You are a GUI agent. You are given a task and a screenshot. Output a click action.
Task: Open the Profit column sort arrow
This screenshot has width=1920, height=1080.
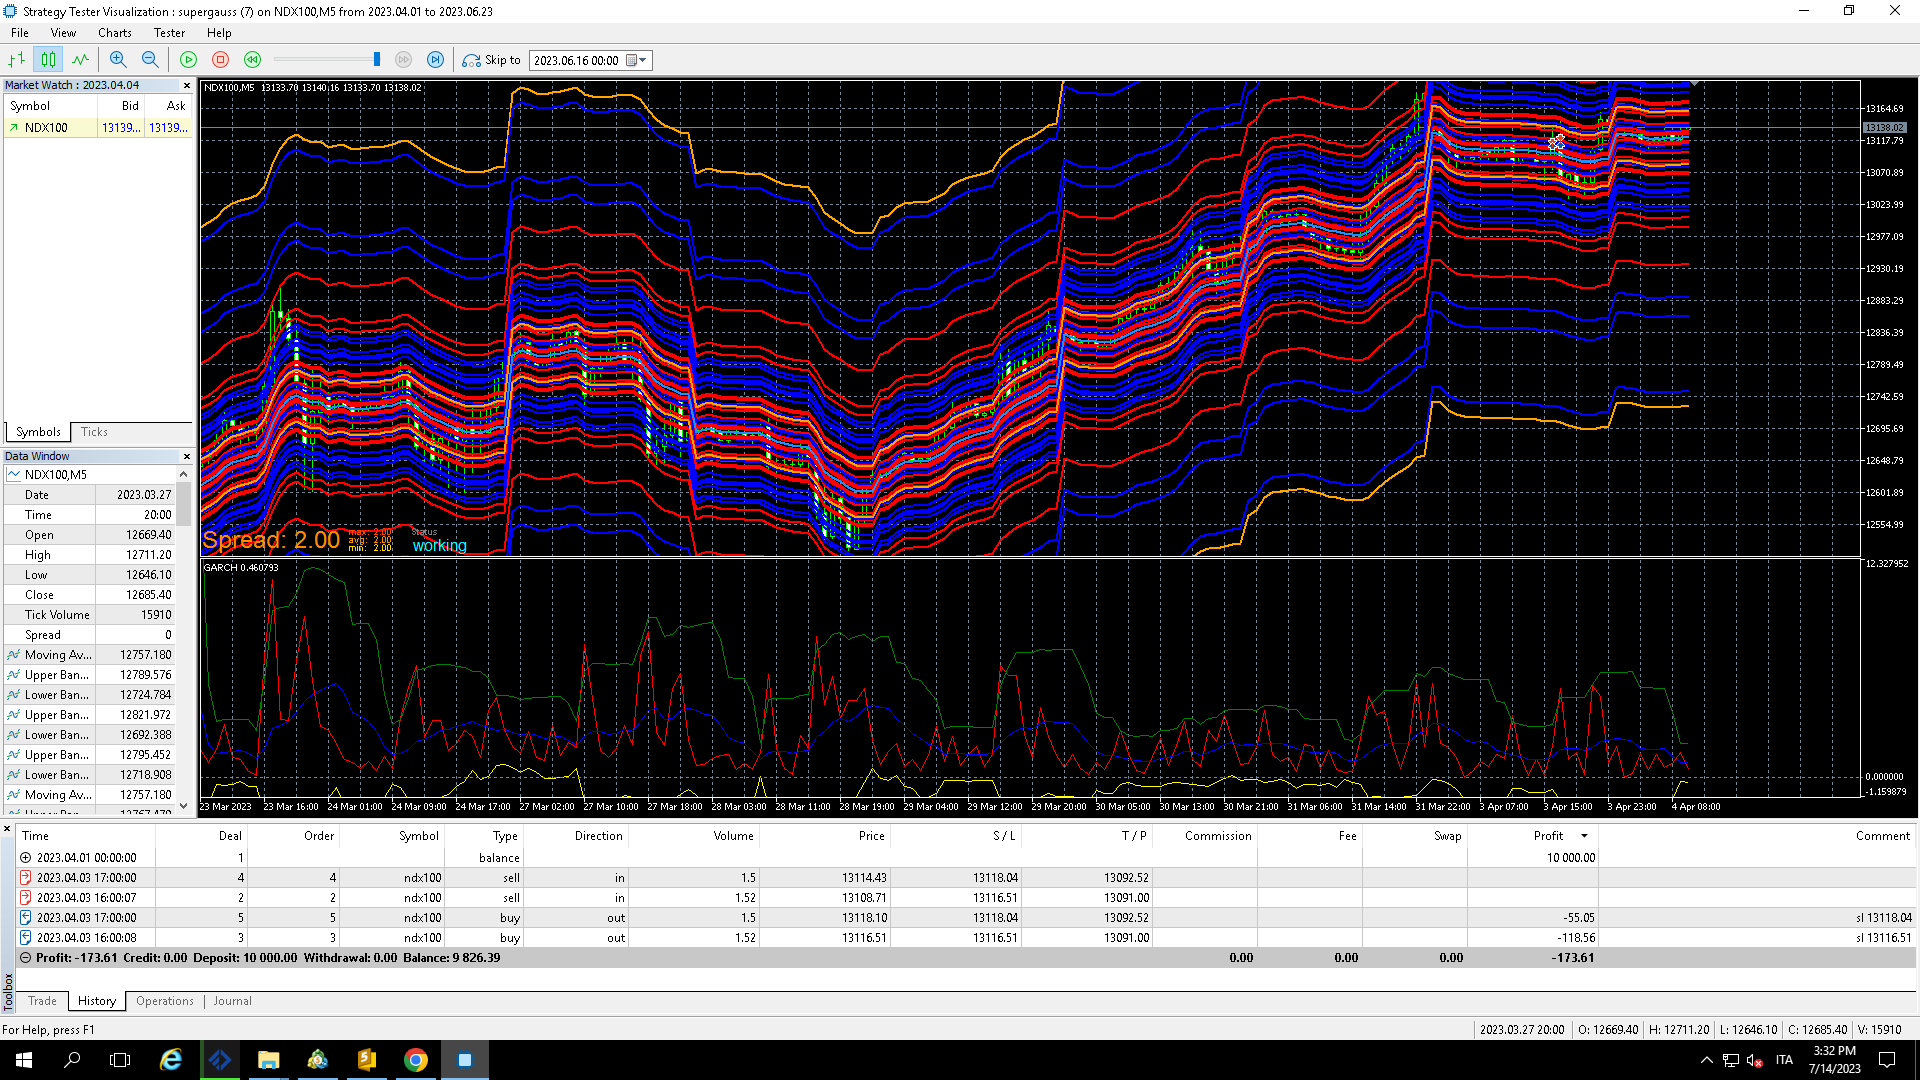pyautogui.click(x=1584, y=836)
